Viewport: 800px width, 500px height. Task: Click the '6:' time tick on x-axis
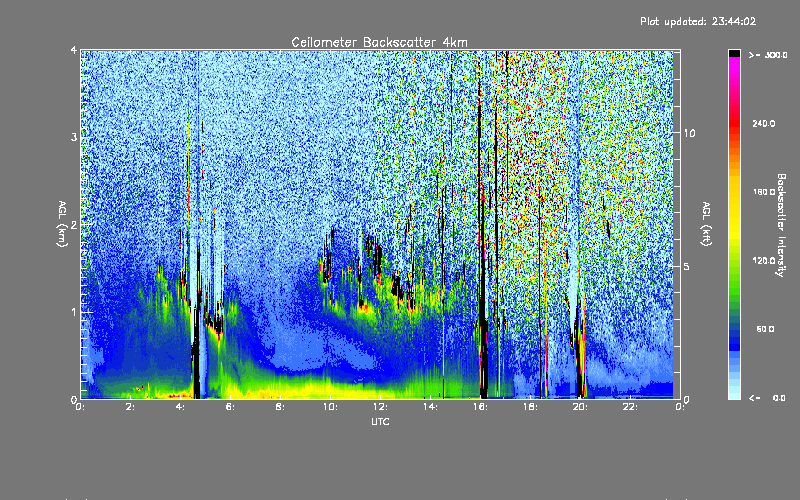click(x=230, y=407)
